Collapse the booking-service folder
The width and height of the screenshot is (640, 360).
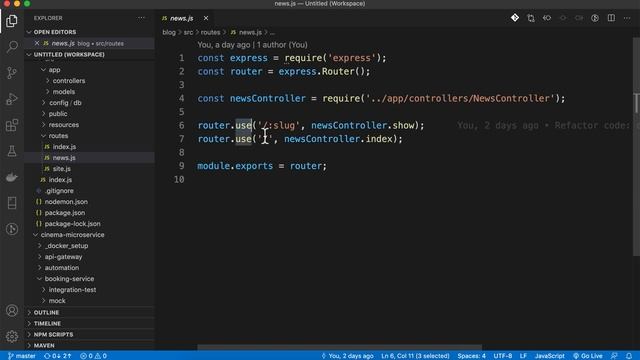[x=69, y=279]
